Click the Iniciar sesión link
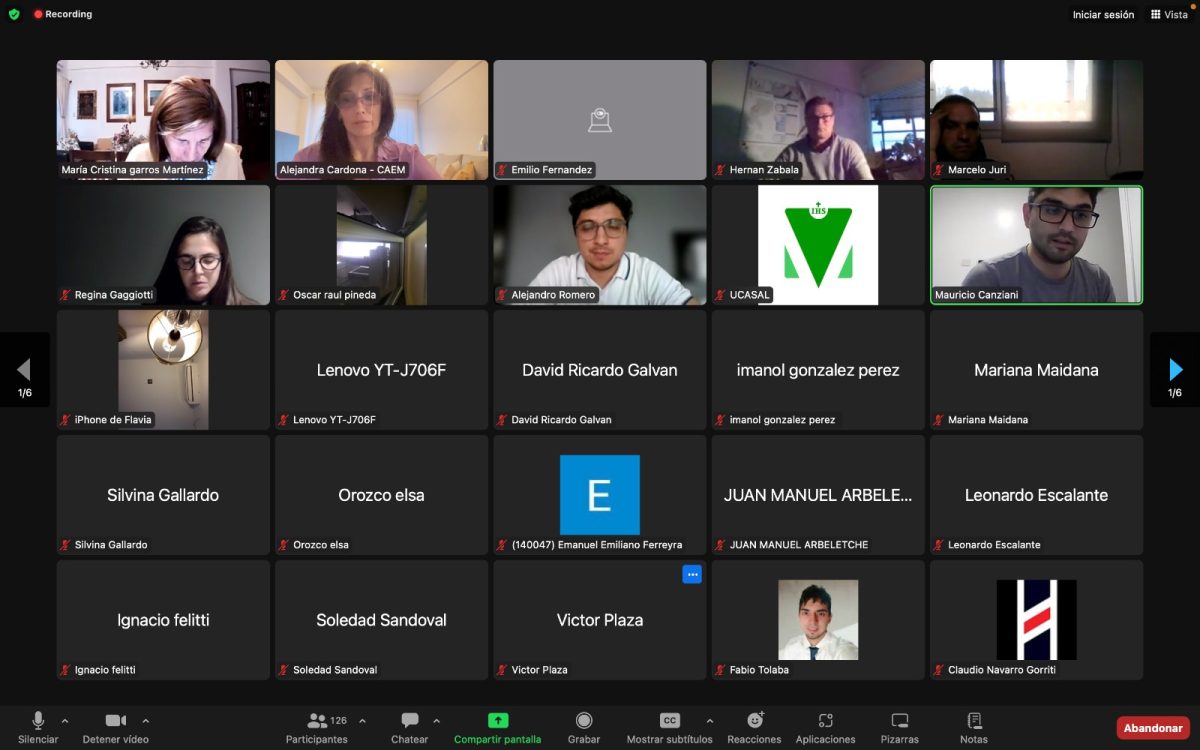The height and width of the screenshot is (750, 1200). 1103,15
